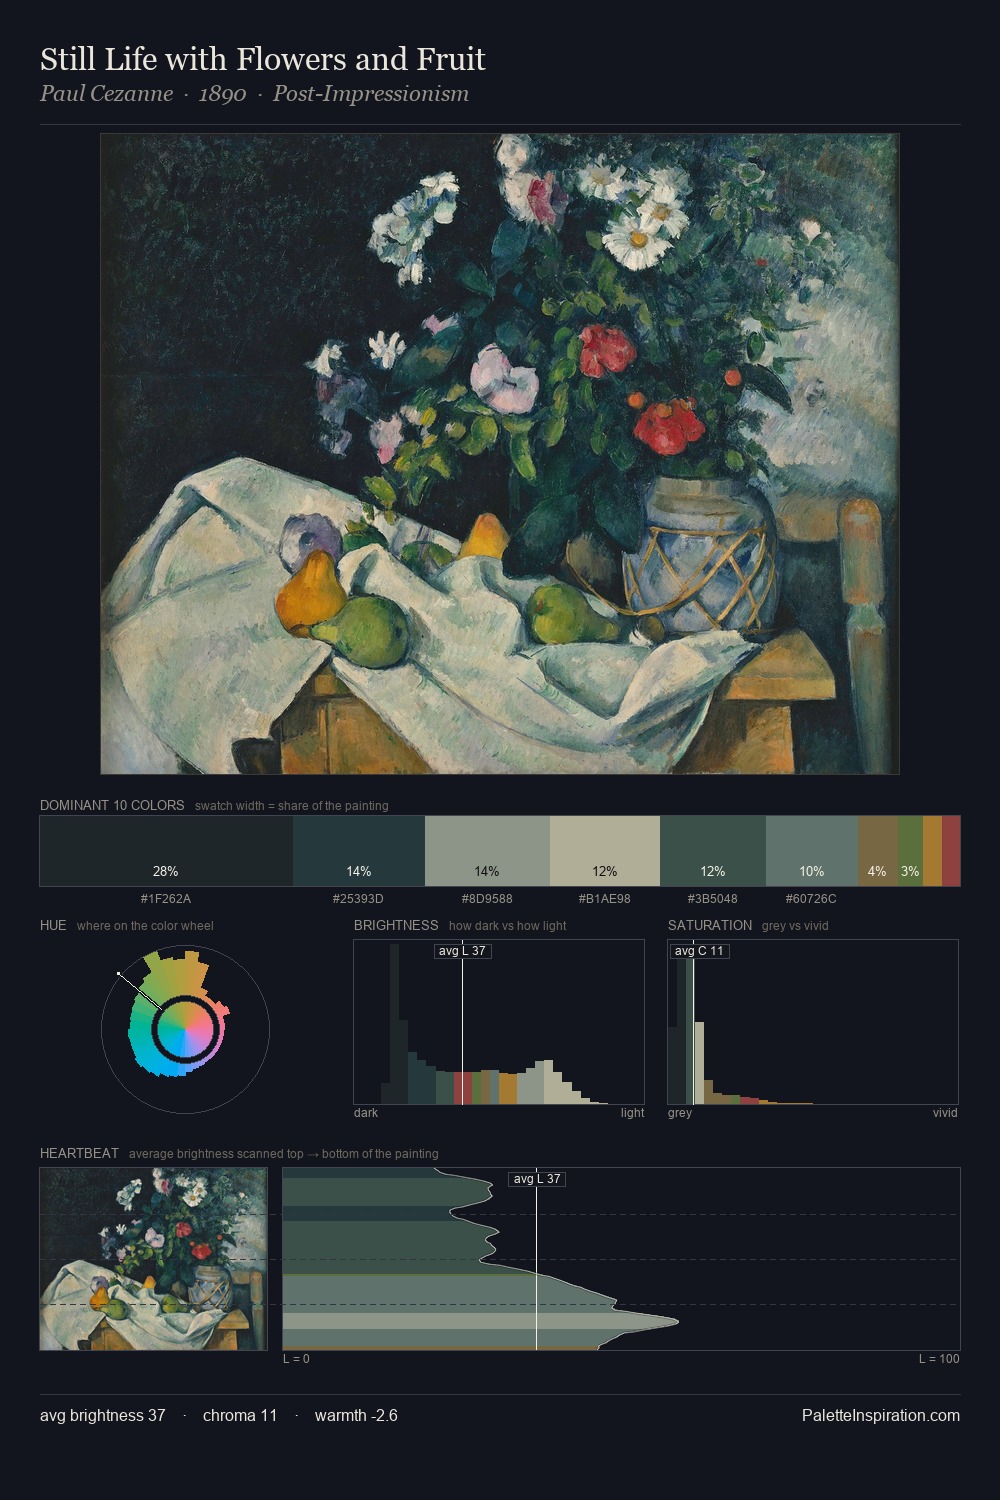Viewport: 1000px width, 1500px height.
Task: Select the thin ochre swatch
Action: point(932,851)
